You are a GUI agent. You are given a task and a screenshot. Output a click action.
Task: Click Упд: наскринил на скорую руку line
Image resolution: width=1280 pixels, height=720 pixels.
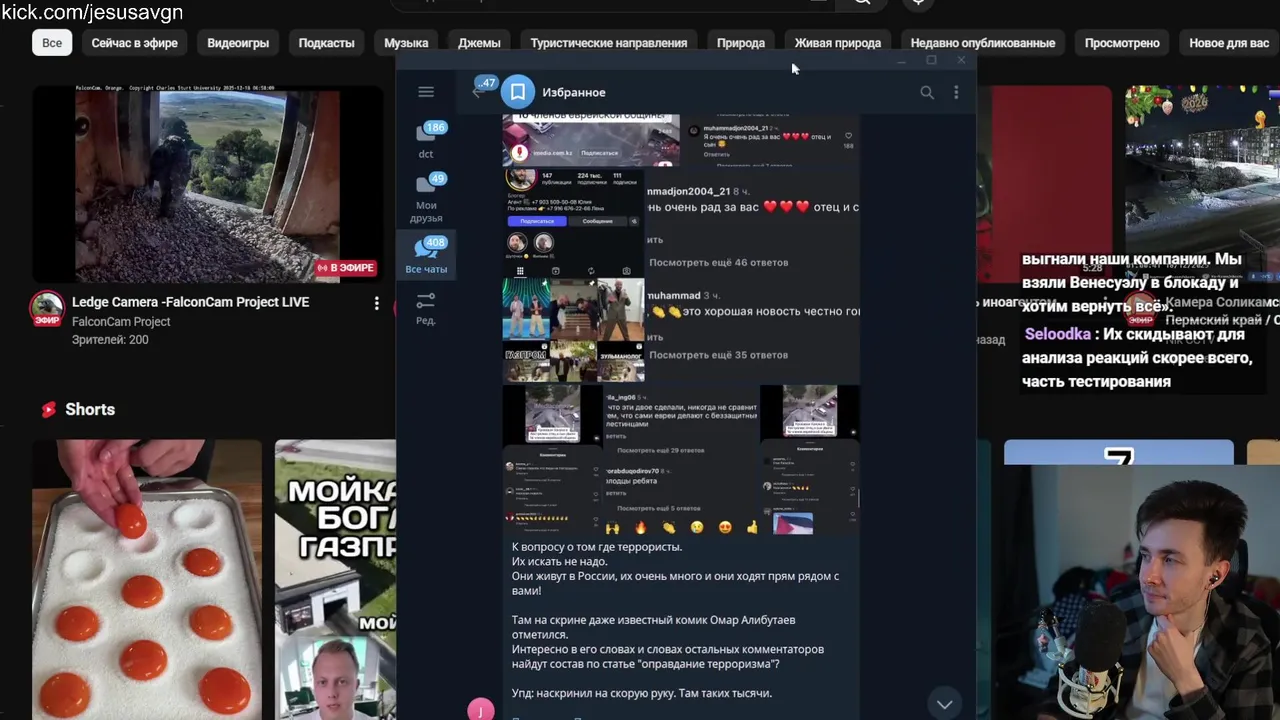642,693
